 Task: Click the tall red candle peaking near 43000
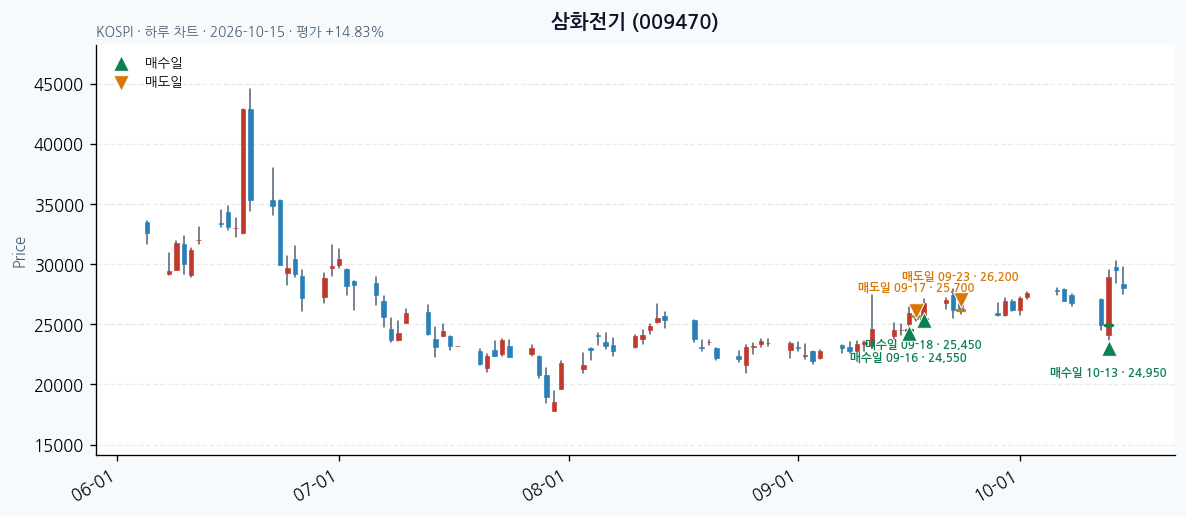click(244, 172)
